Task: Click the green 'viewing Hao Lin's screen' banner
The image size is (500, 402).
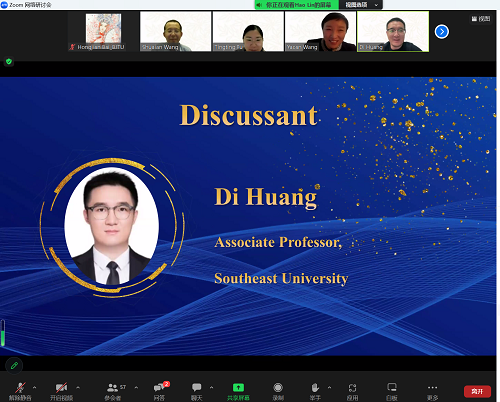Action: [x=297, y=5]
